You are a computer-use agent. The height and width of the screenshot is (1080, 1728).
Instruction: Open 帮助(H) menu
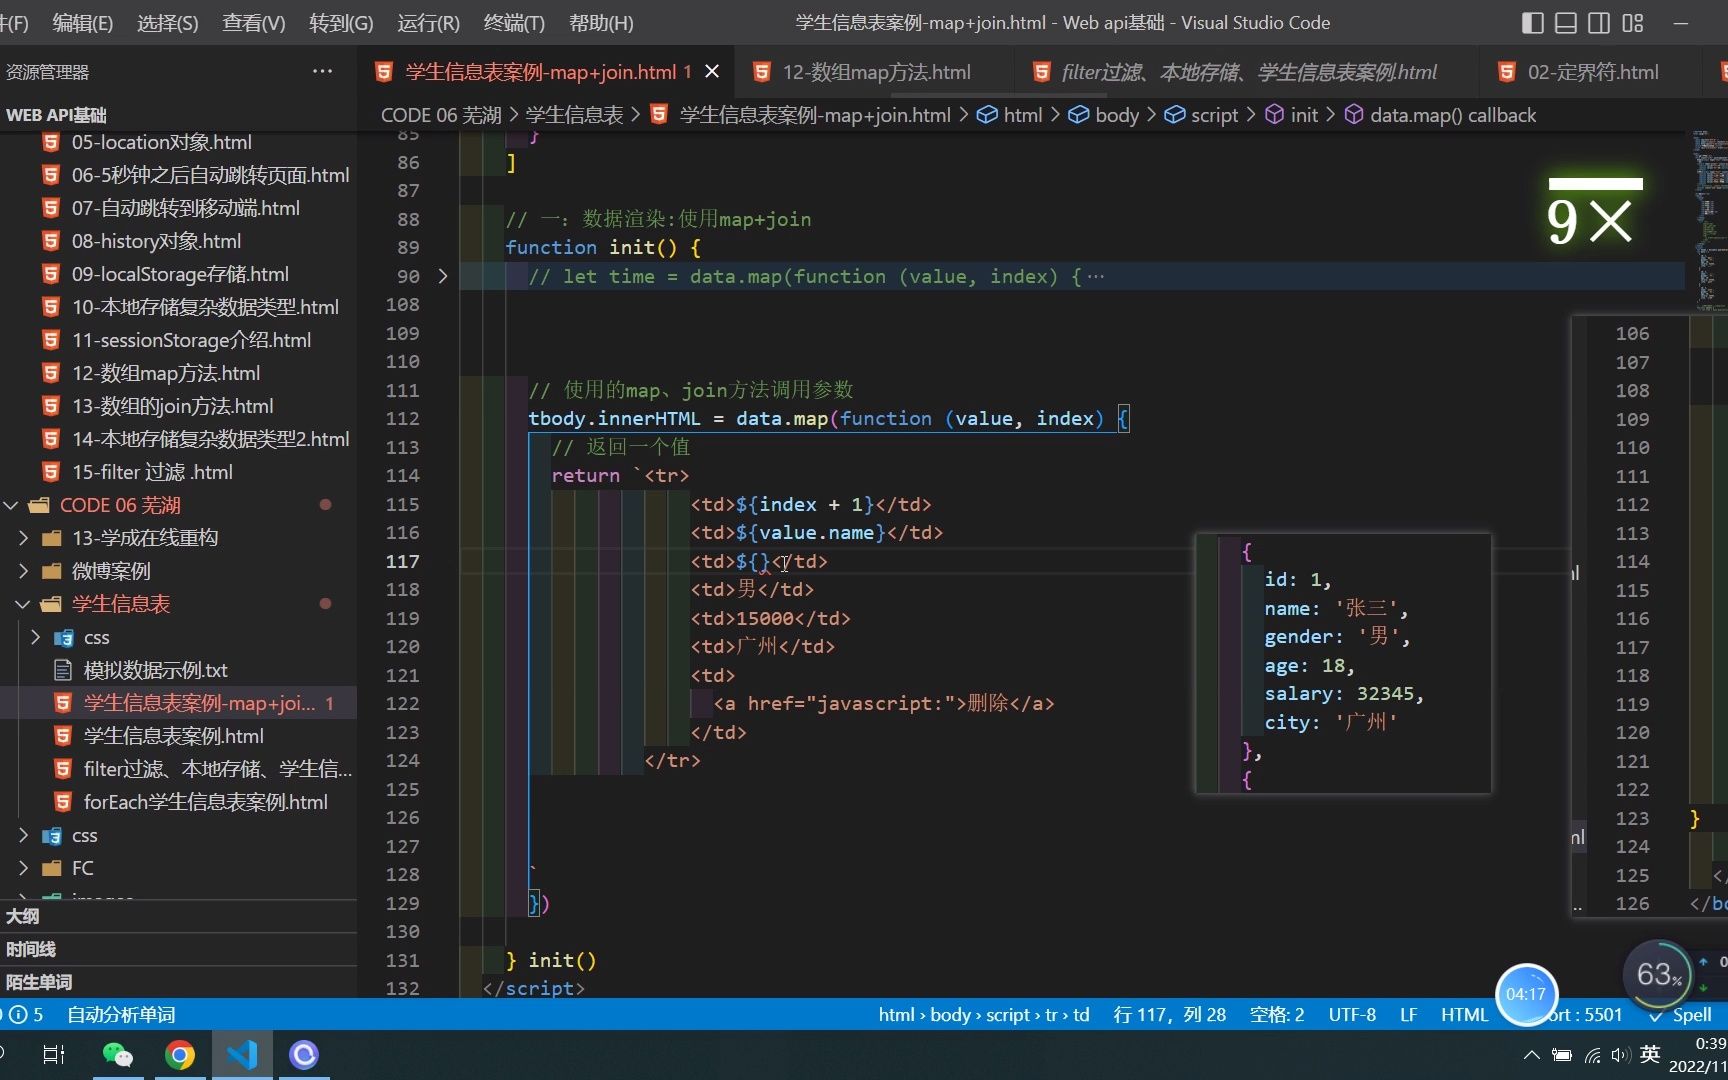[x=601, y=22]
